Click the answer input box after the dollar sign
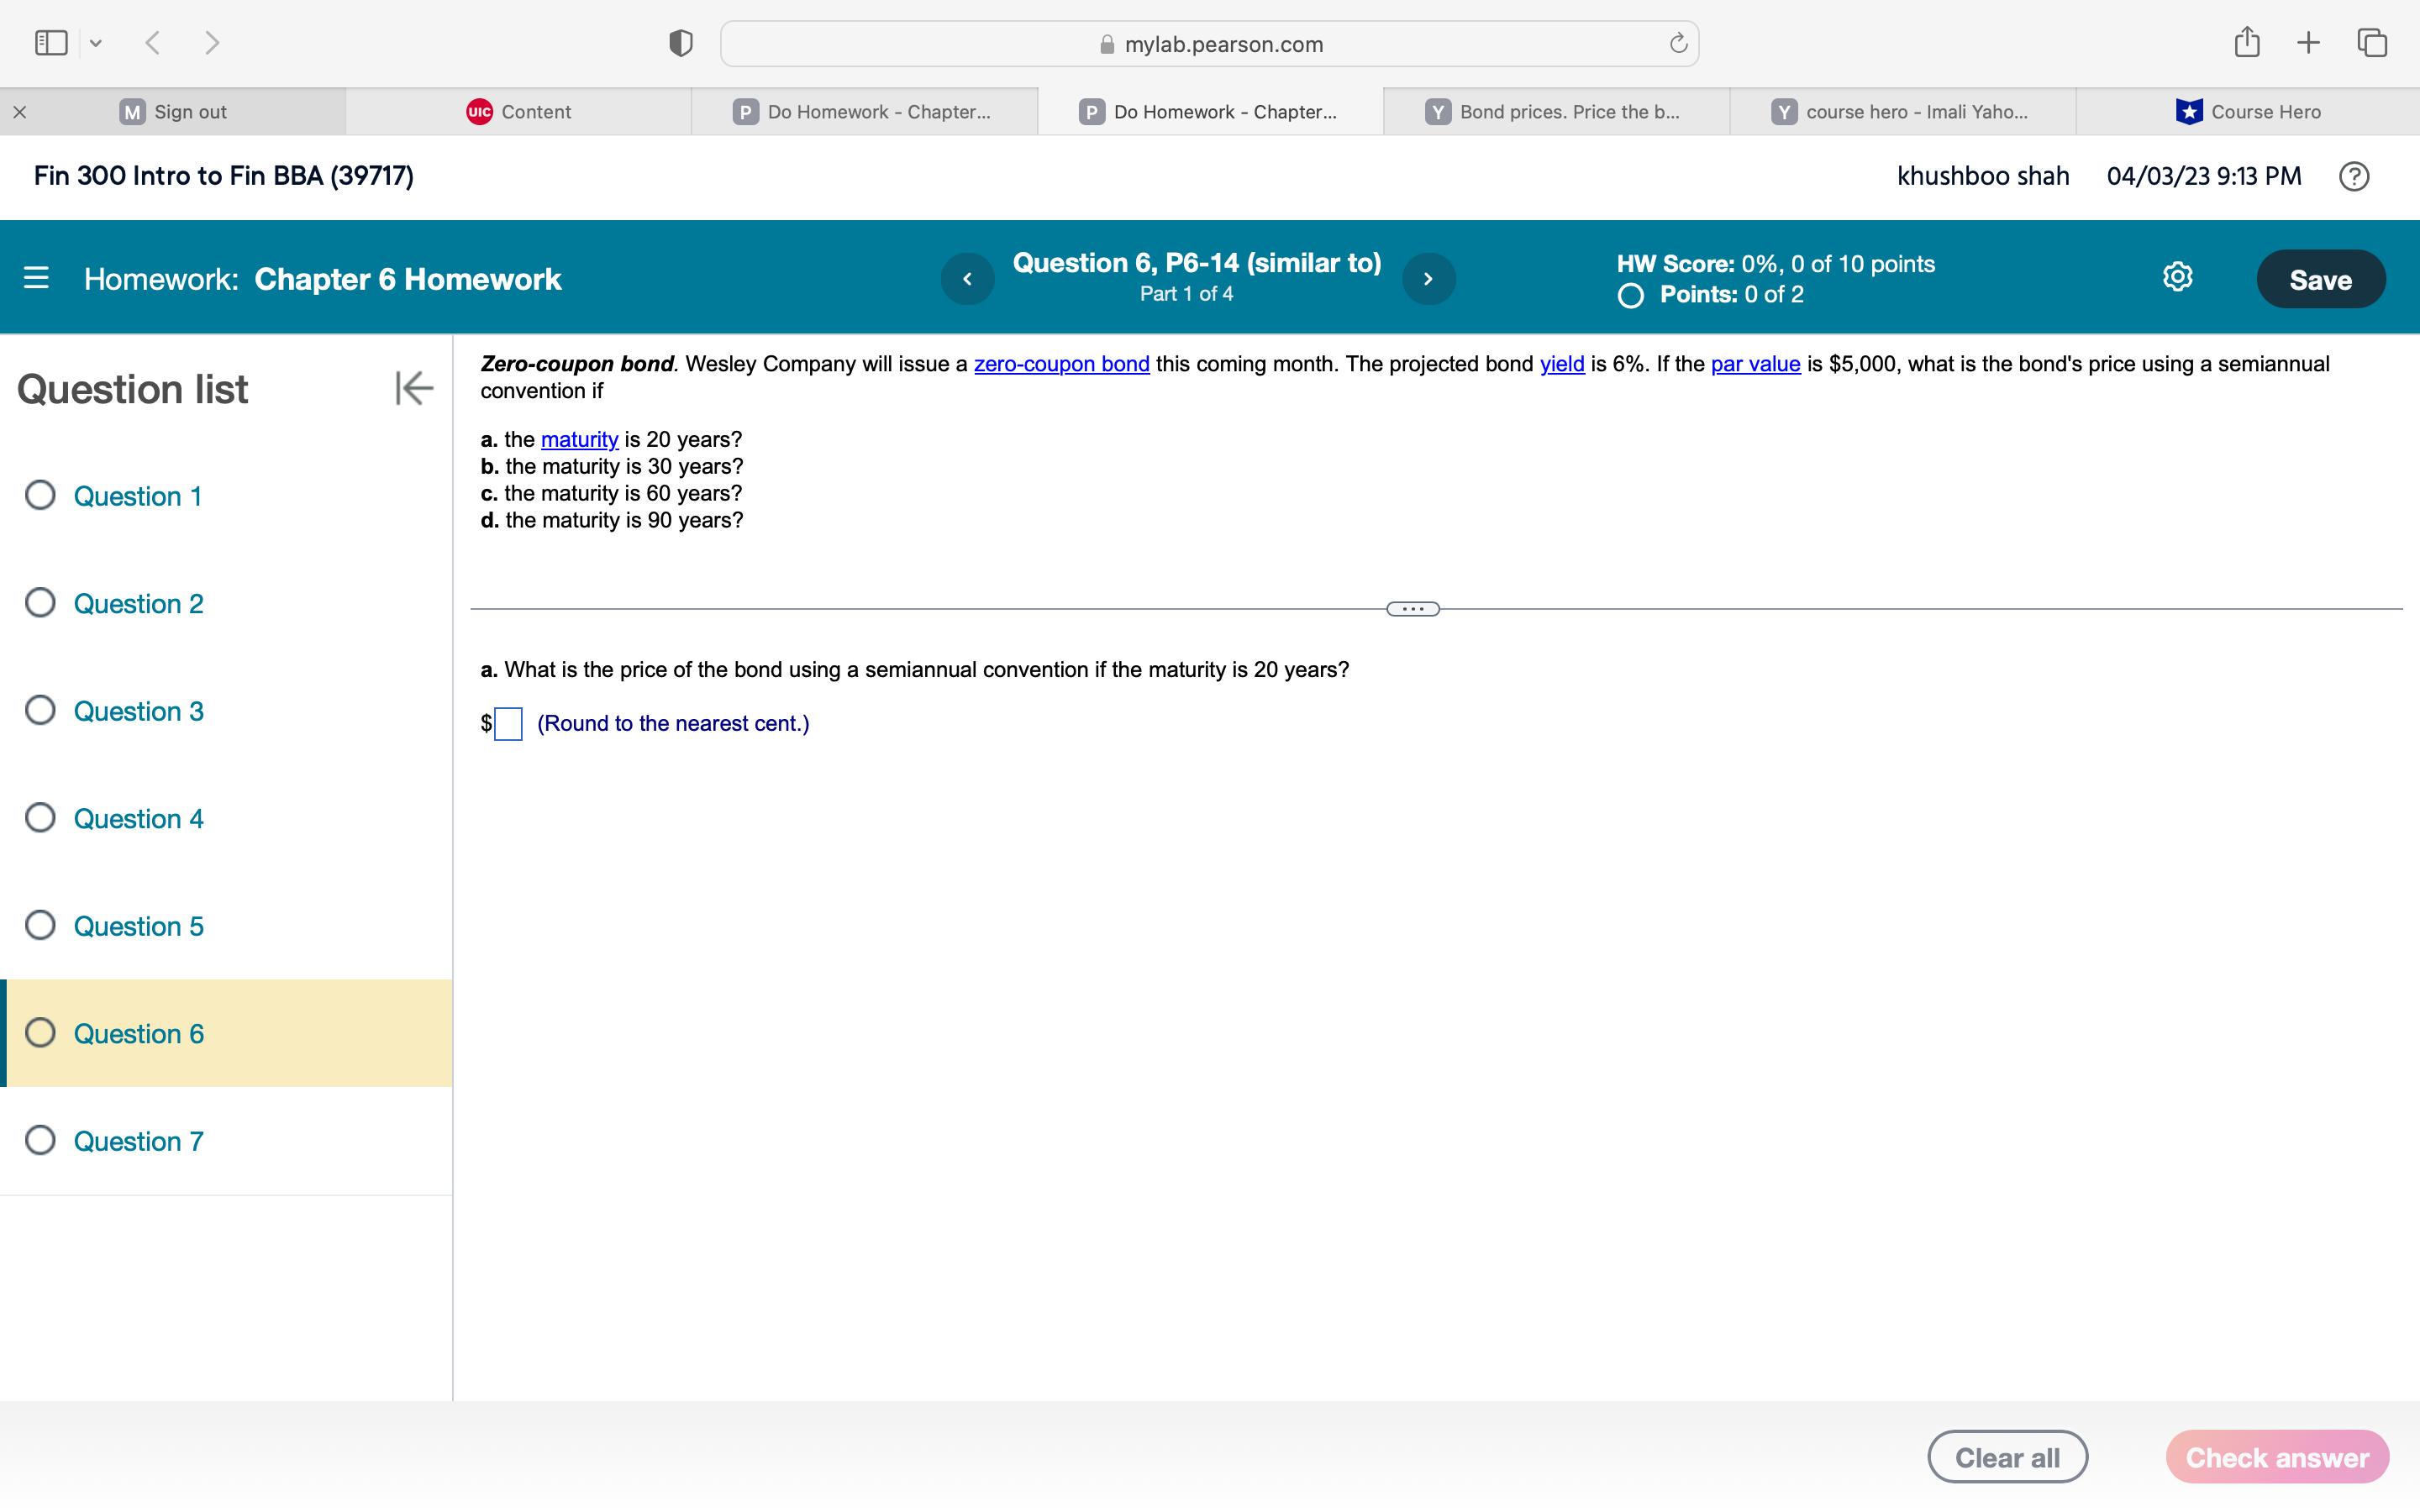Viewport: 2420px width, 1512px height. point(508,723)
